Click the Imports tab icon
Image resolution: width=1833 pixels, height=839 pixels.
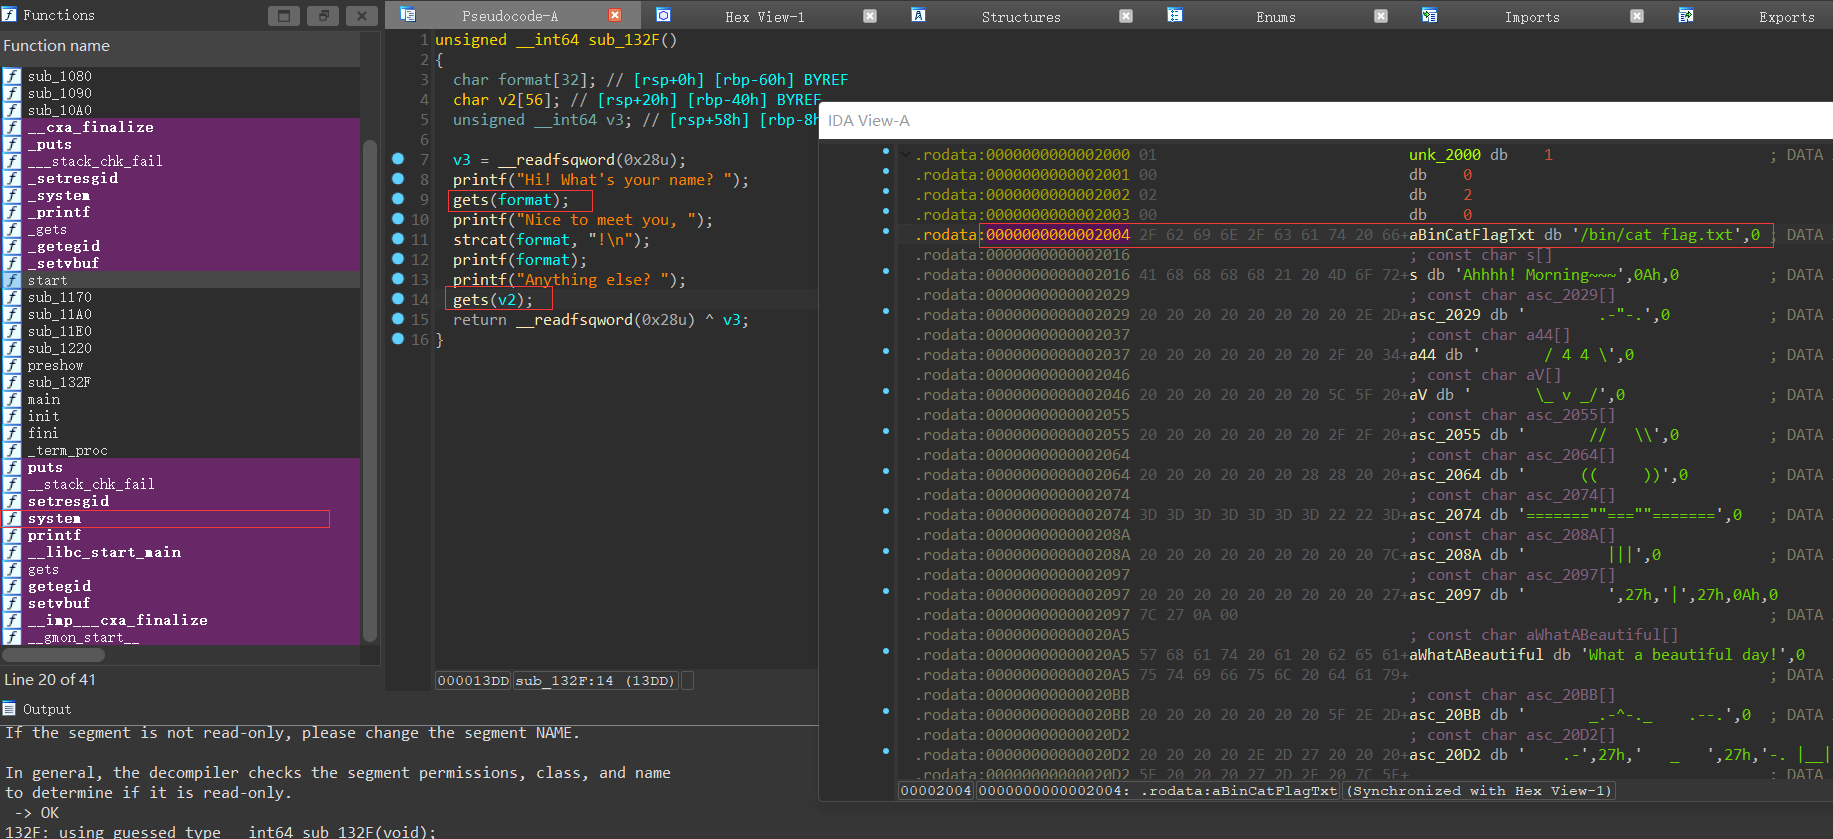point(1430,14)
